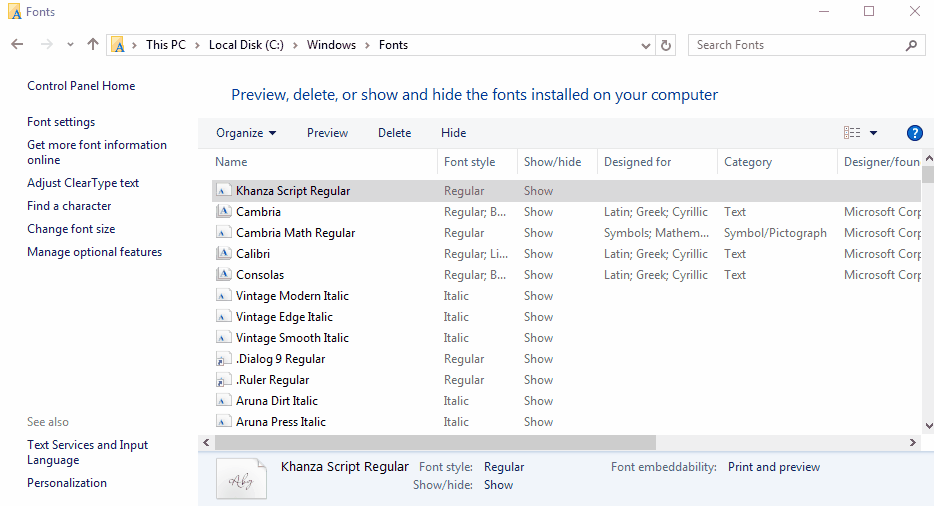Expand the chevron after This PC
Screen dimensions: 934x506
(x=197, y=45)
